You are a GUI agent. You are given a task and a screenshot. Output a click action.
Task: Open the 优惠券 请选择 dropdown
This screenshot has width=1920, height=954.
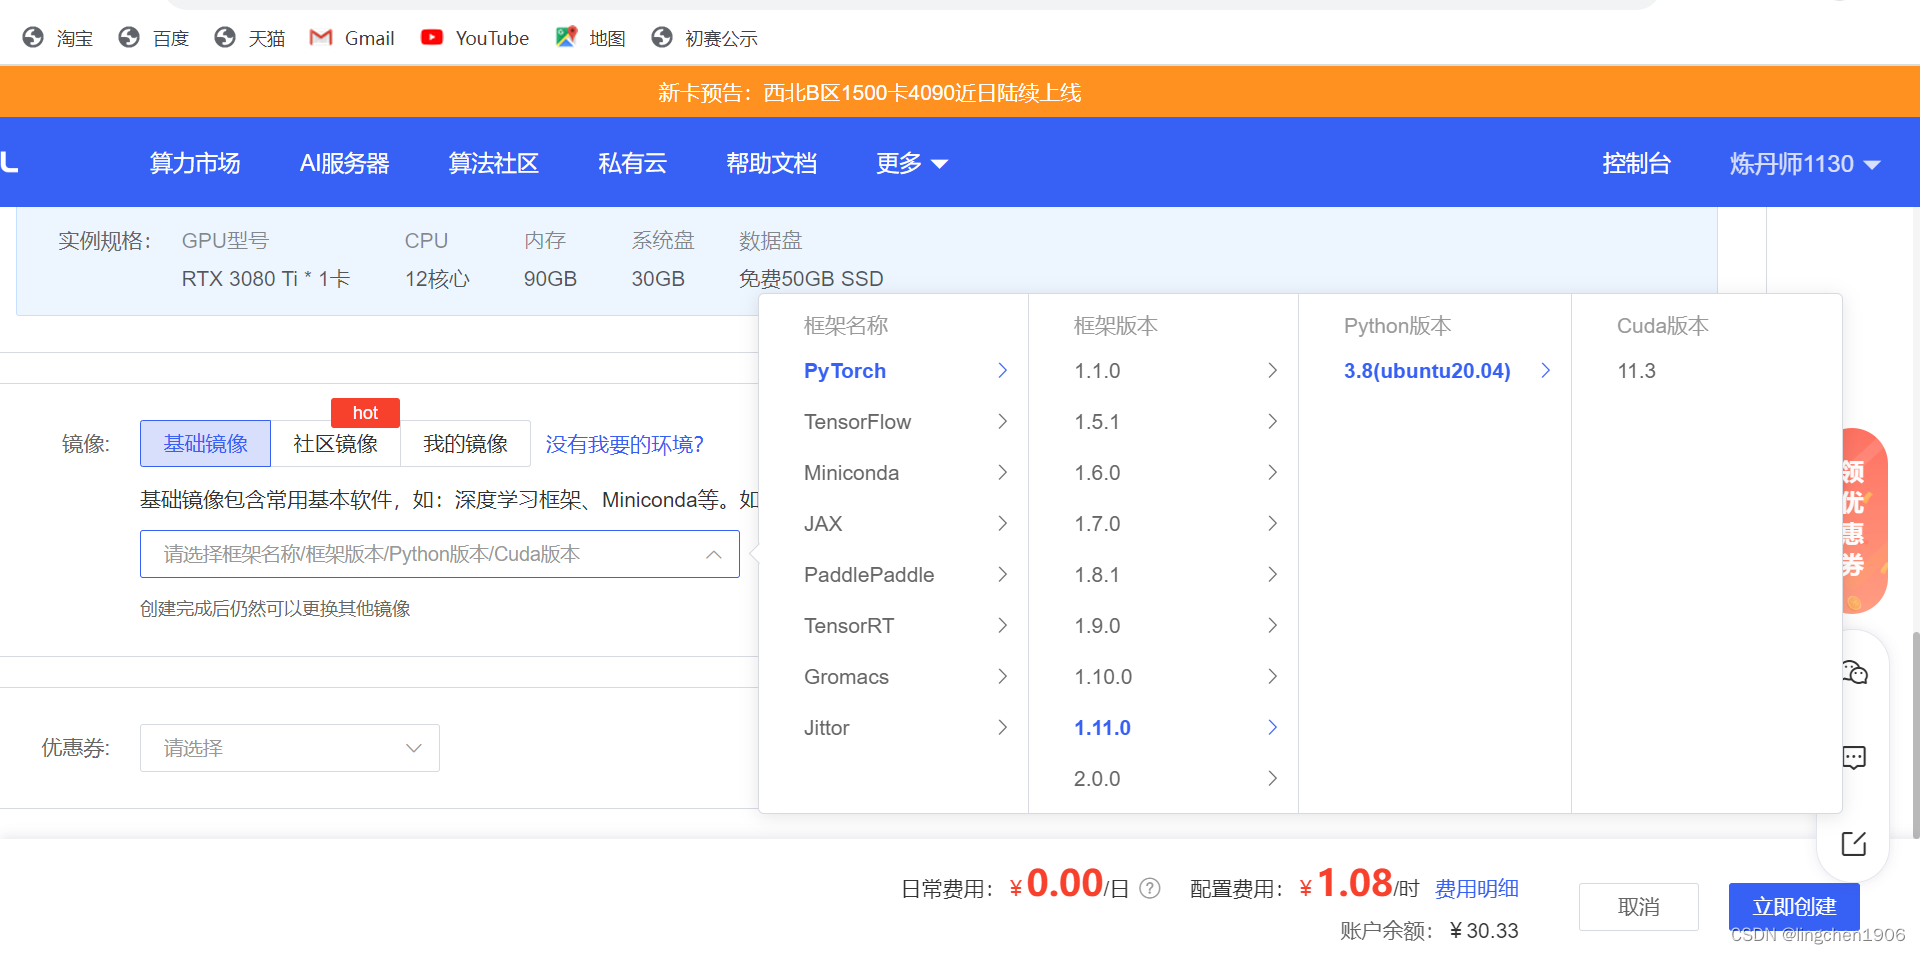coord(290,748)
